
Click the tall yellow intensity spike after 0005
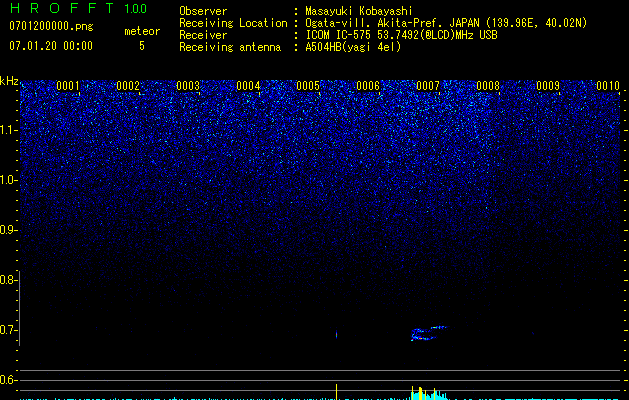point(336,392)
